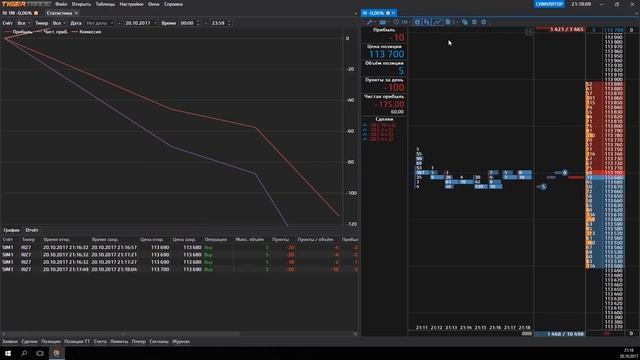The width and height of the screenshot is (640, 360).
Task: Click the 1 423 / 7 465 ask volume header
Action: click(x=560, y=29)
